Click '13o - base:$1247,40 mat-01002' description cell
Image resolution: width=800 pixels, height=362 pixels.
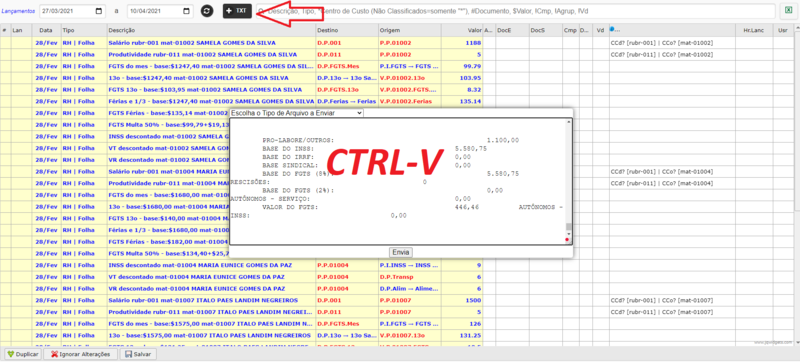(211, 78)
